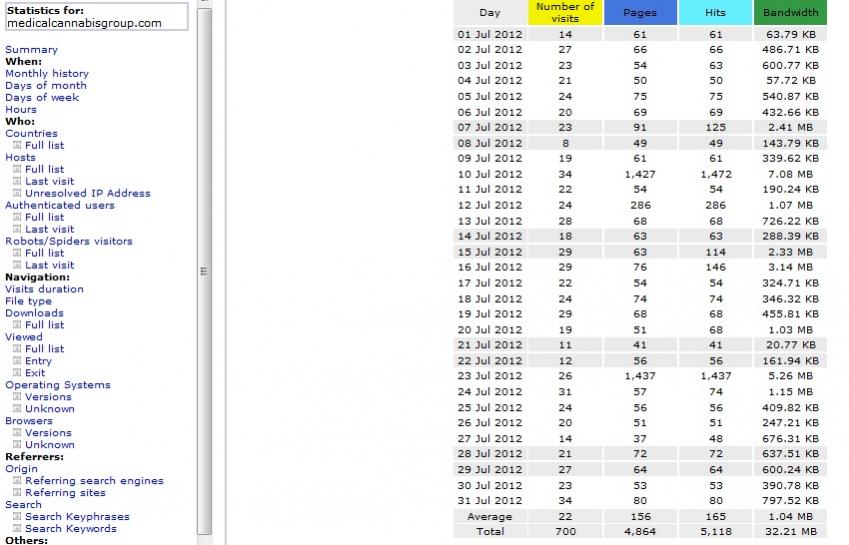This screenshot has width=849, height=545.
Task: Click the icon beside Hosts Last visit
Action: [17, 181]
